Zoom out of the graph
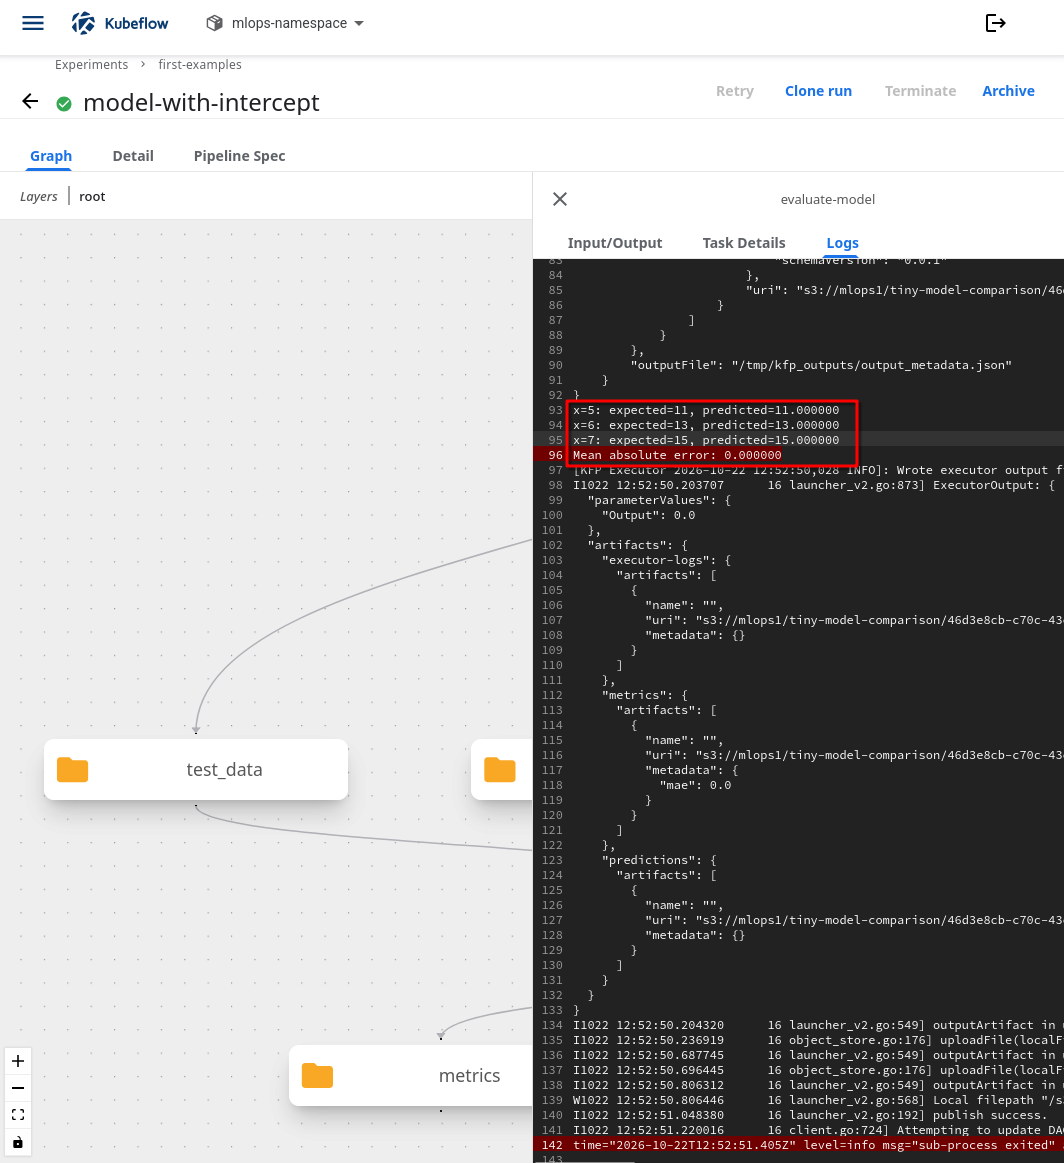 pyautogui.click(x=18, y=1088)
